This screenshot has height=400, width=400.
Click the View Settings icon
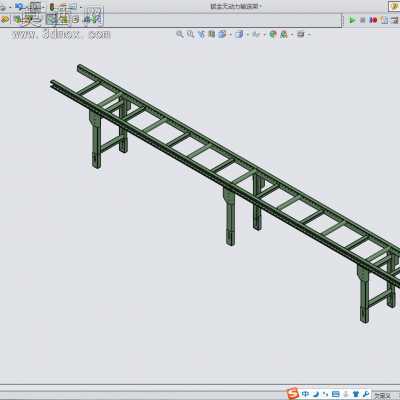coord(301,34)
